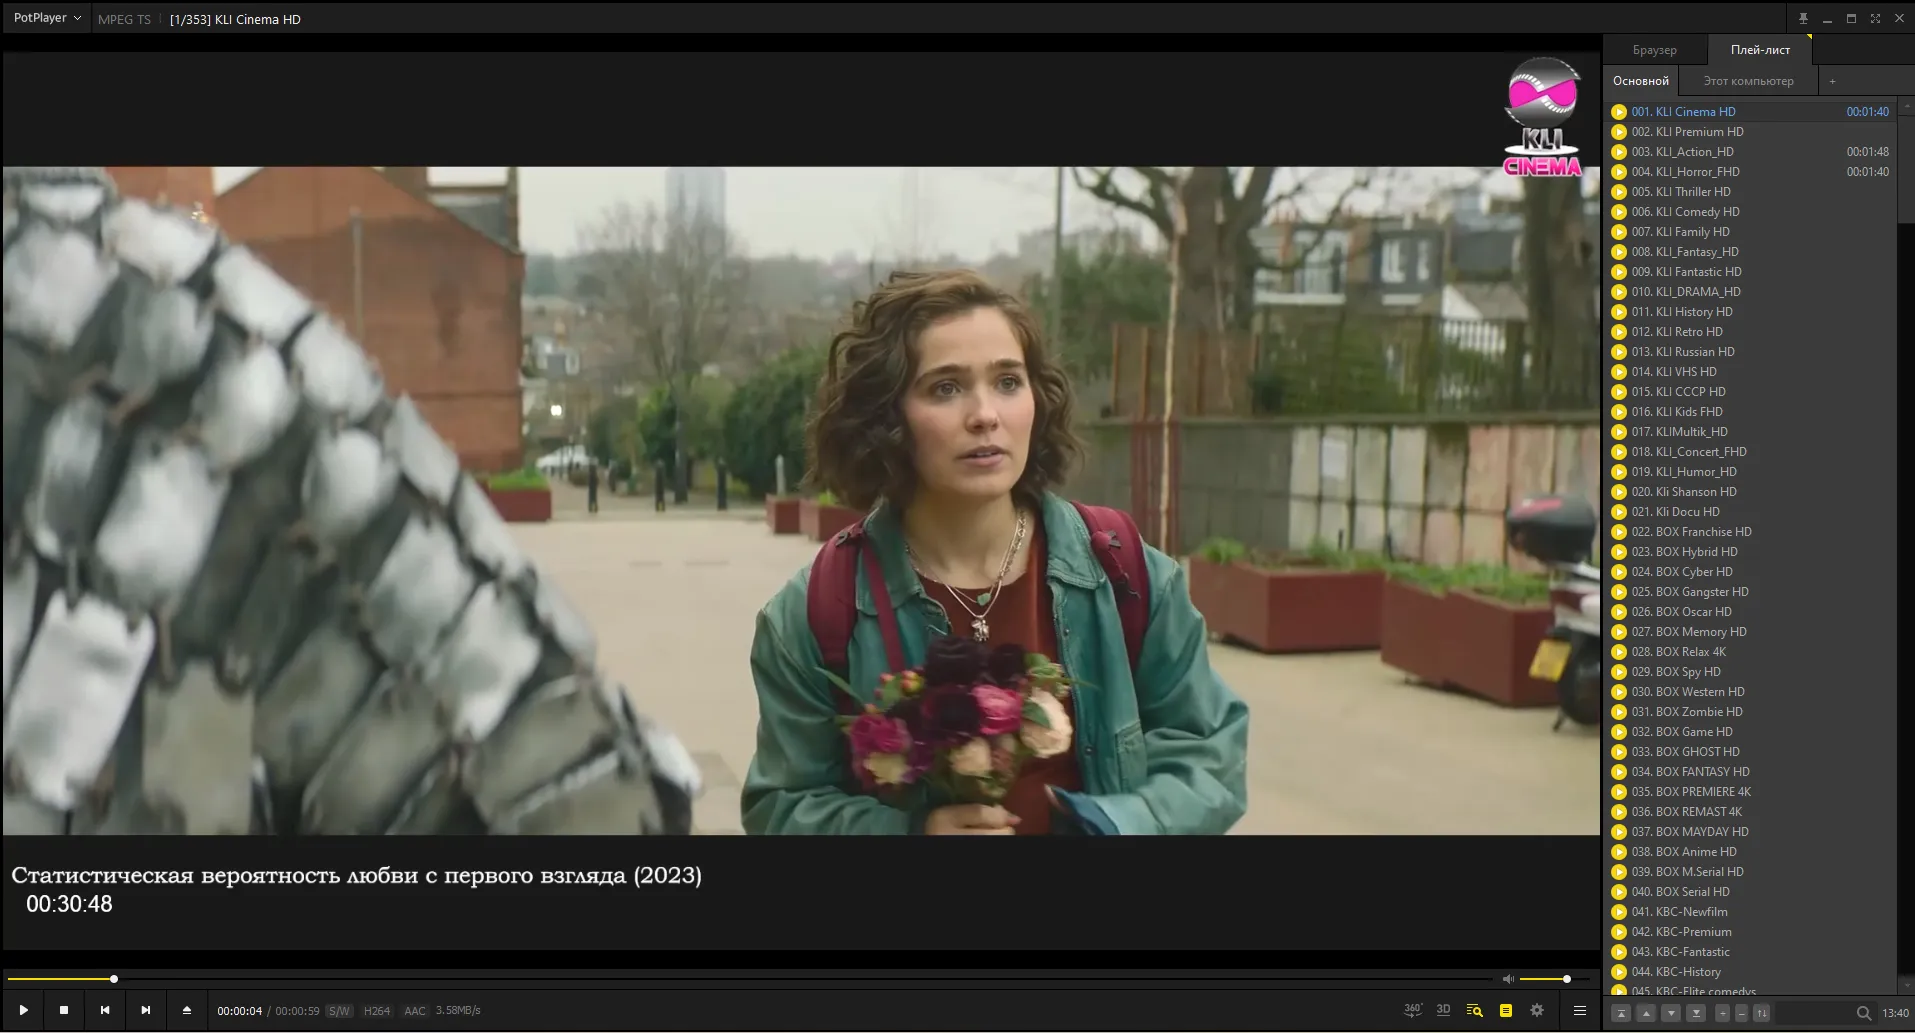Image resolution: width=1915 pixels, height=1033 pixels.
Task: Move selected item to top of playlist
Action: coord(1621,1013)
